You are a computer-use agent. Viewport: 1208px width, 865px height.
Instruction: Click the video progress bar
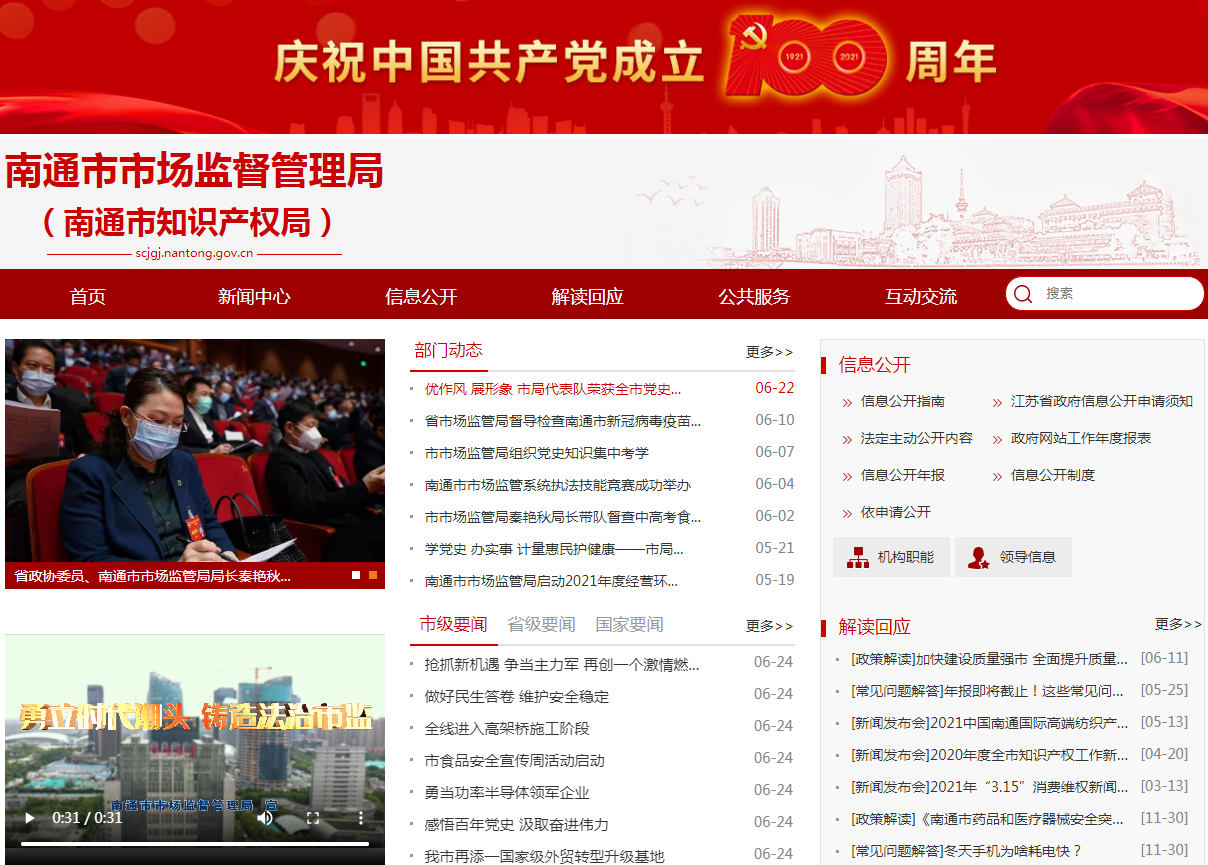pyautogui.click(x=194, y=844)
